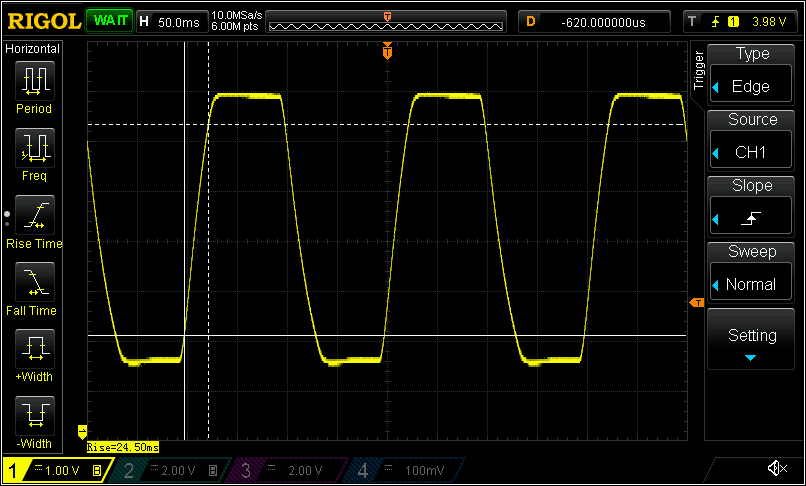Click the speaker sound icon
Viewport: 806px width, 486px height.
tap(776, 468)
